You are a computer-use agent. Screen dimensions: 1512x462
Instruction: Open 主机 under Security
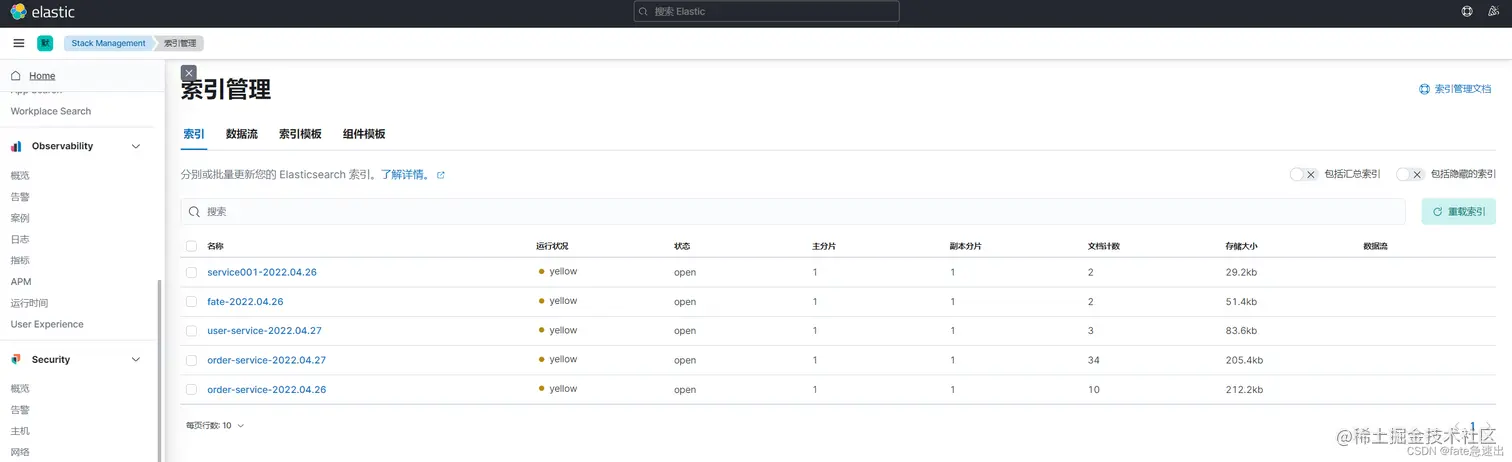(20, 431)
